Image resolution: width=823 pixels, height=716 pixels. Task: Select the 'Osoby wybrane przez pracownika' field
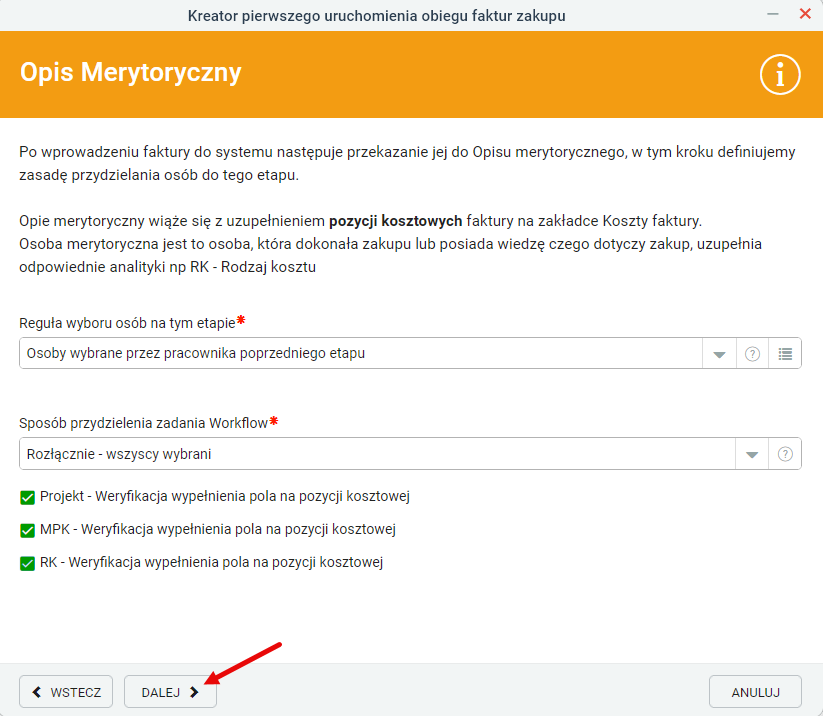coord(361,354)
